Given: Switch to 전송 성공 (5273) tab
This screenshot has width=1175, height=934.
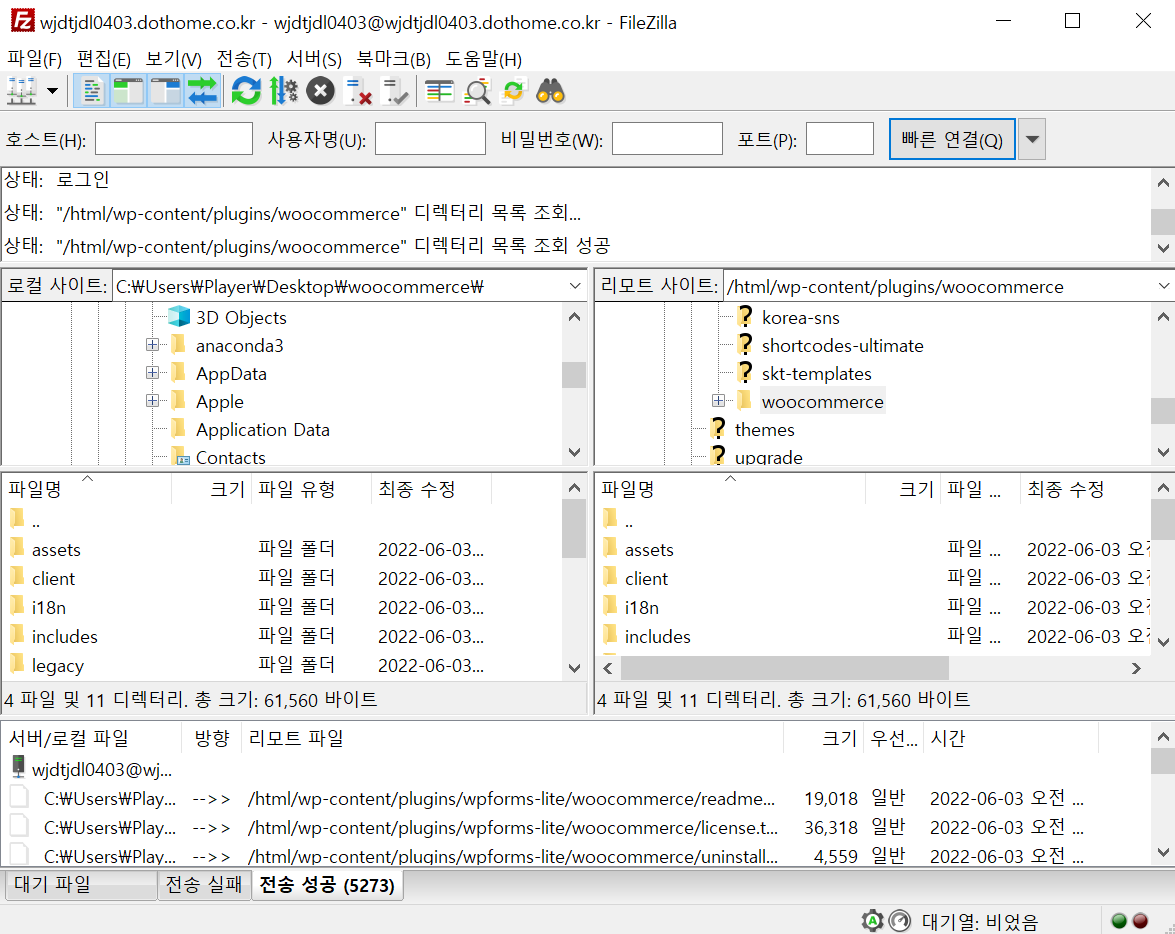Looking at the screenshot, I should pos(327,885).
